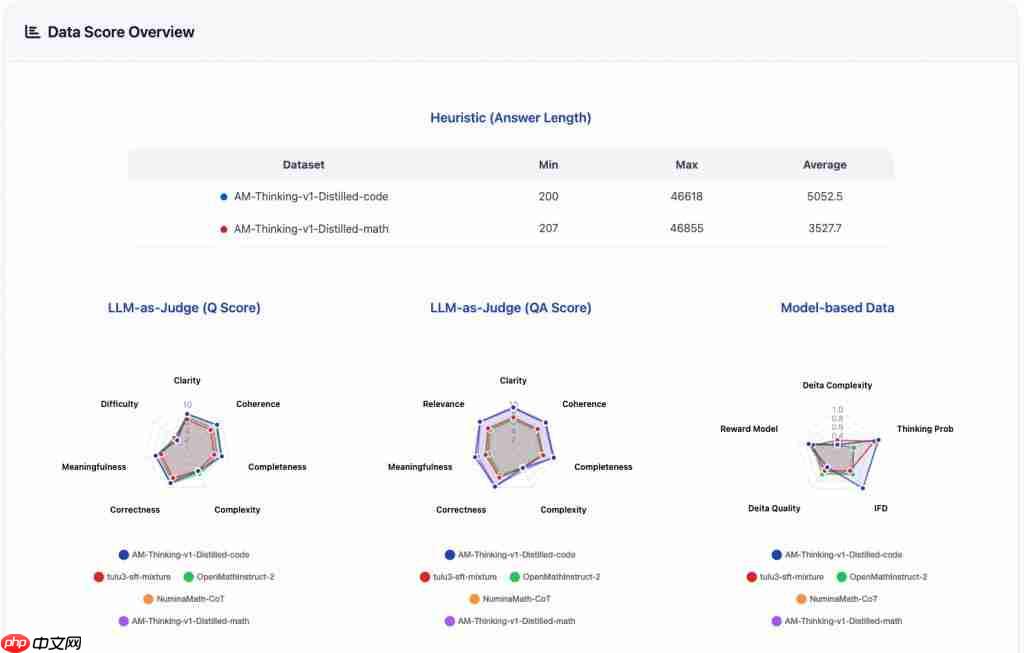Image resolution: width=1024 pixels, height=653 pixels.
Task: Toggle OpenMathInstruct-2 series in QA Score legend
Action: [560, 577]
